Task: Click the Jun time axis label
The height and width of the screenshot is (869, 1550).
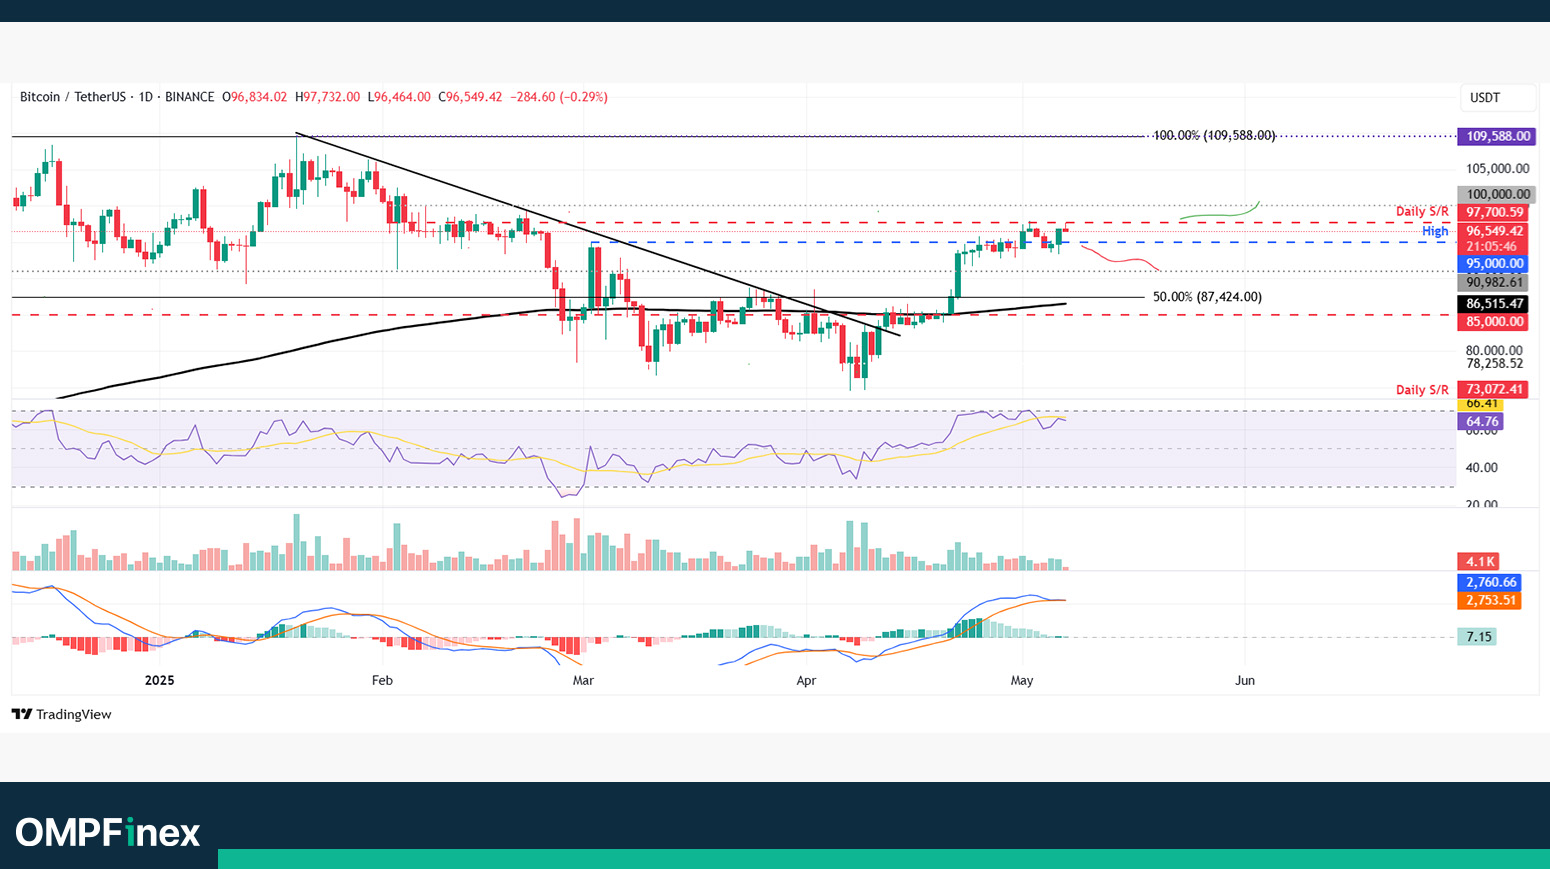Action: tap(1245, 680)
